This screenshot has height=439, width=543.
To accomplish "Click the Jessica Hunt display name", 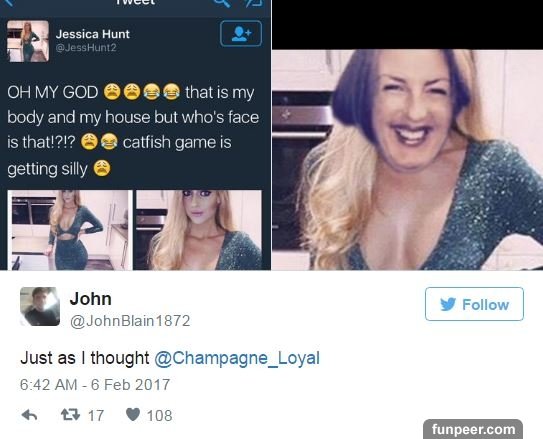I will pyautogui.click(x=93, y=34).
